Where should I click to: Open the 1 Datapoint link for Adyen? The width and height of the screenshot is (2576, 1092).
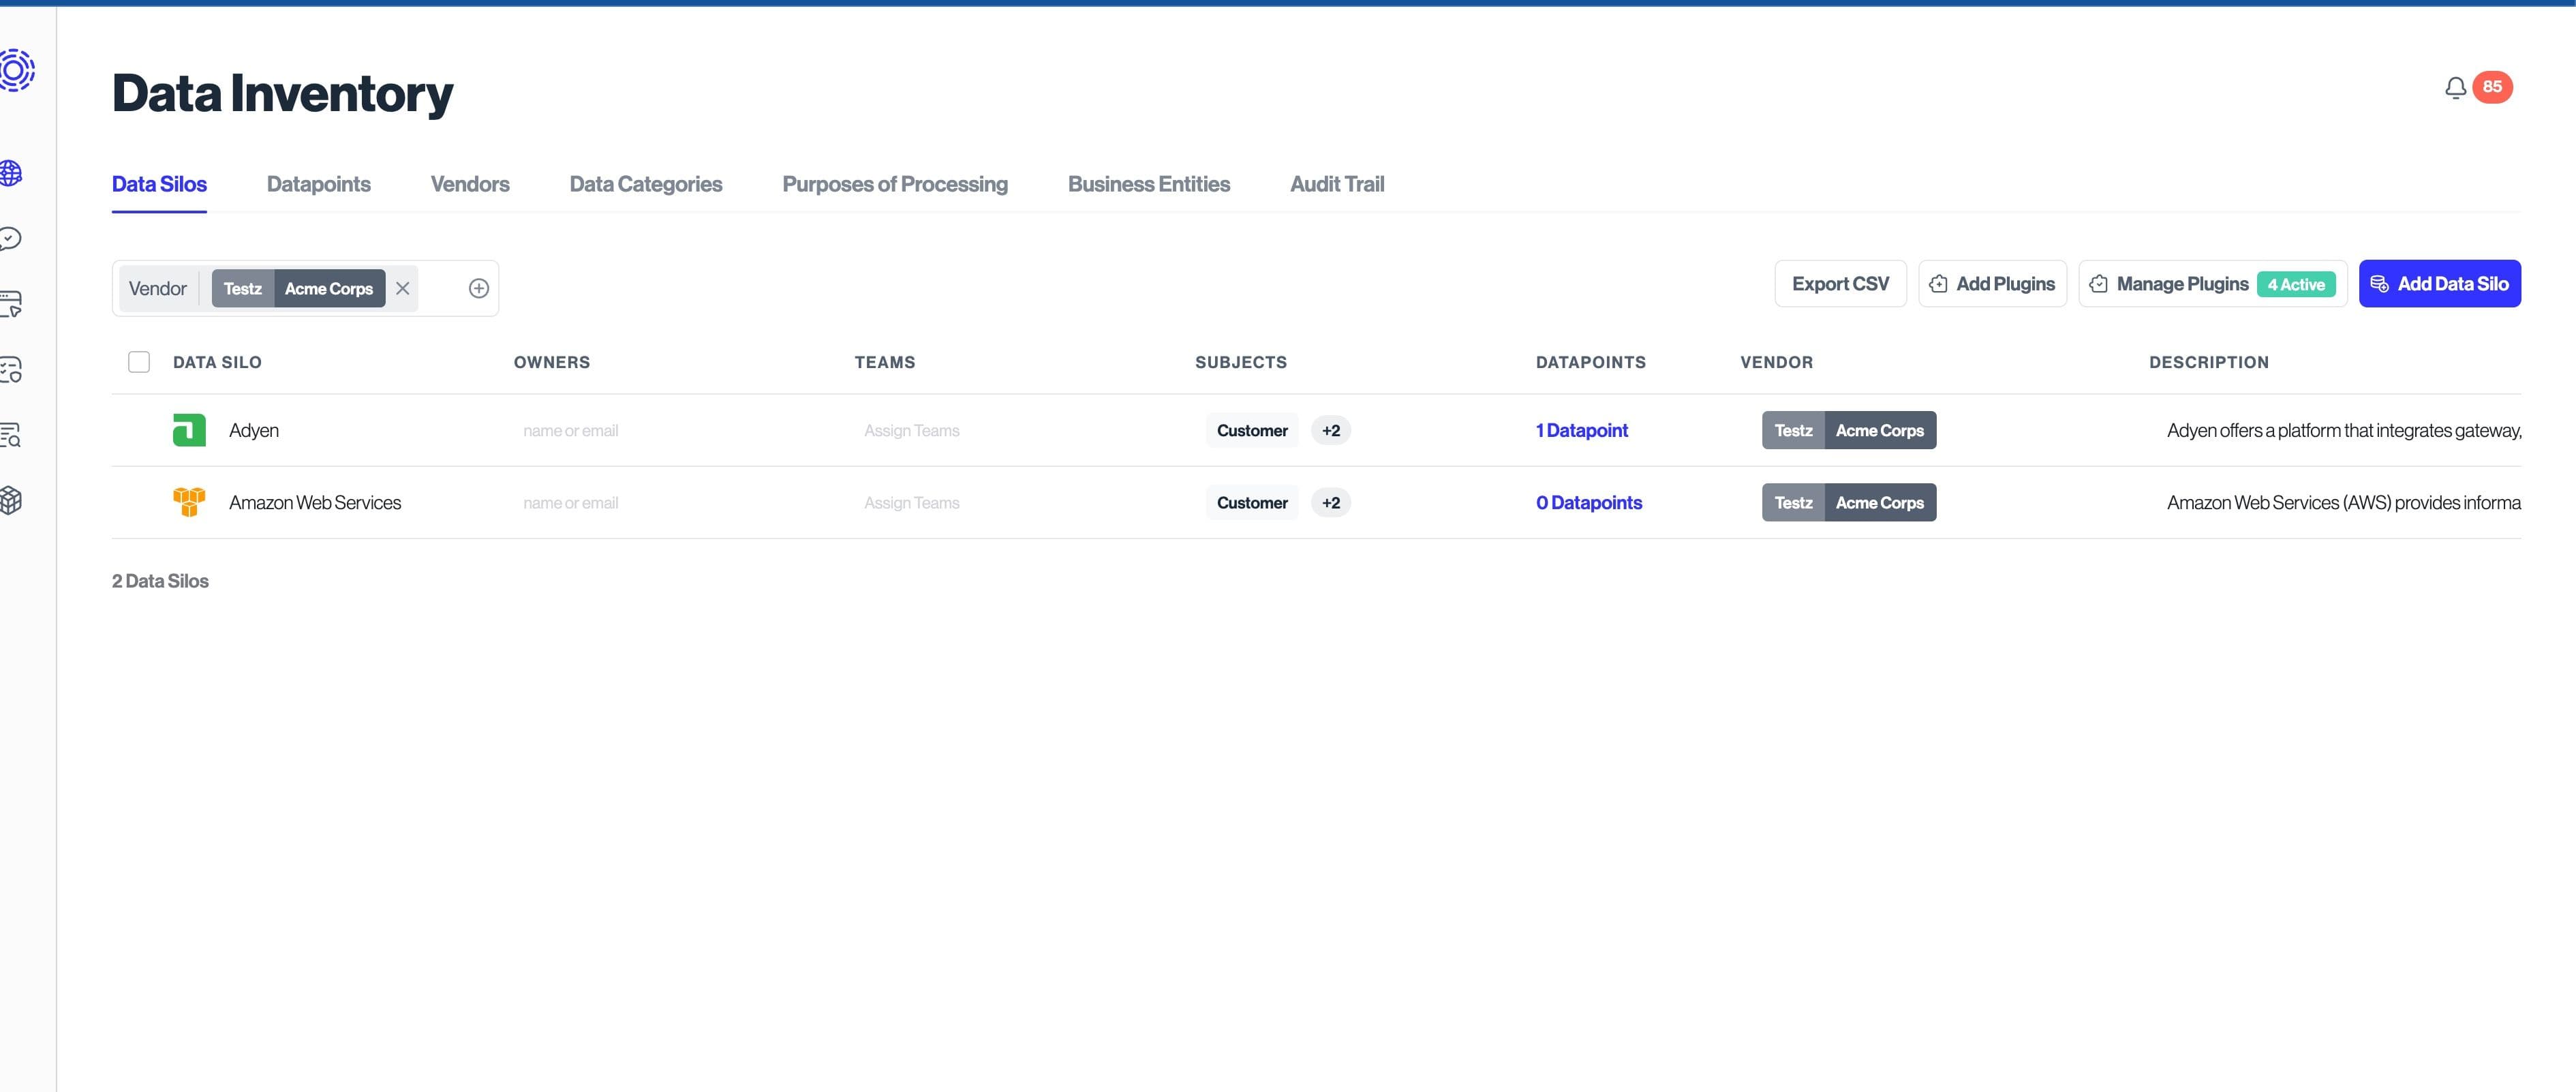(x=1581, y=430)
